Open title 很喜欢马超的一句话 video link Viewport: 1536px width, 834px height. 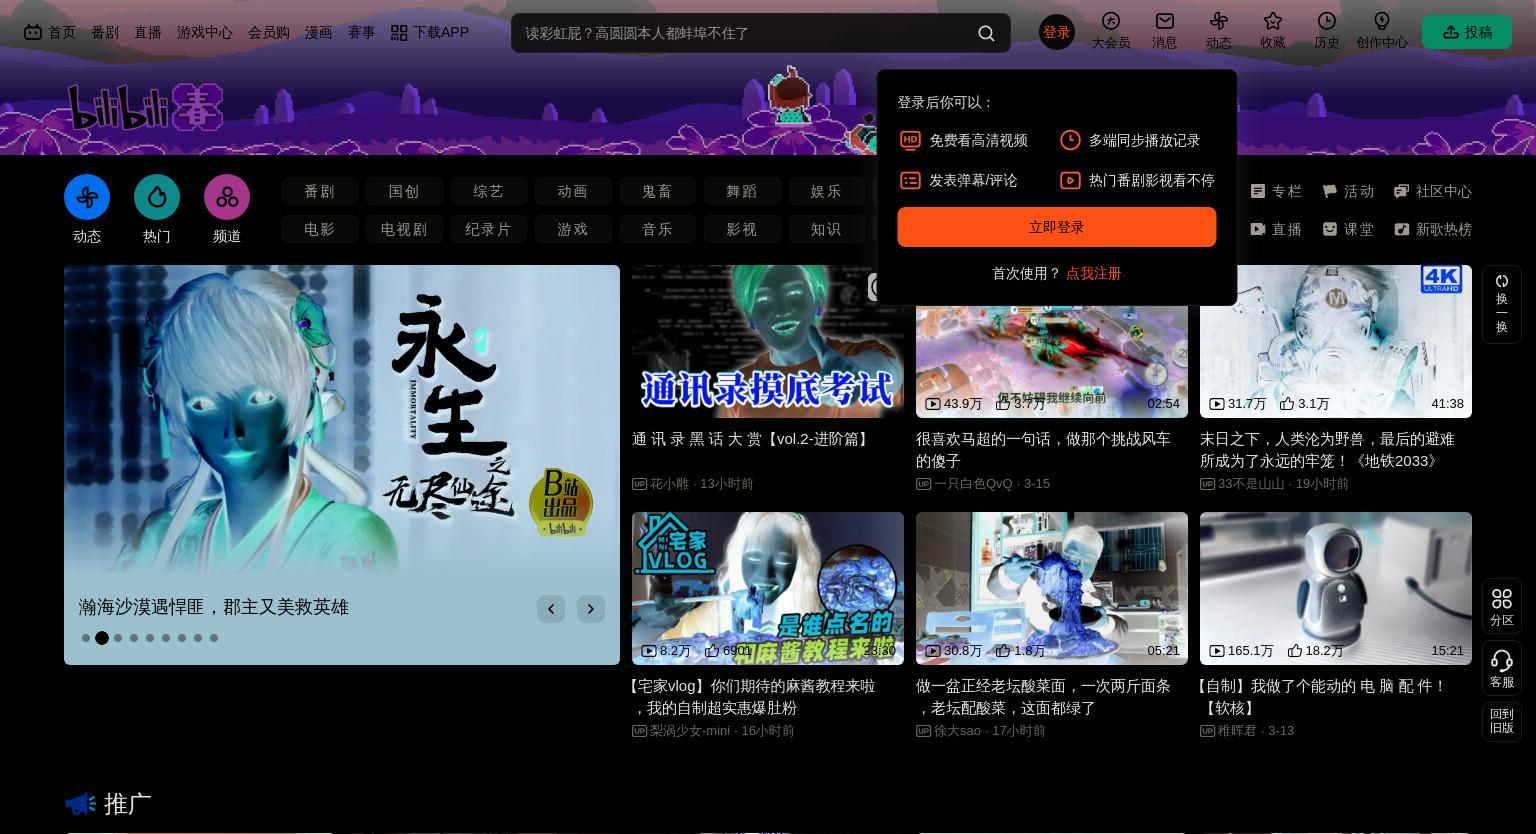pyautogui.click(x=1043, y=450)
